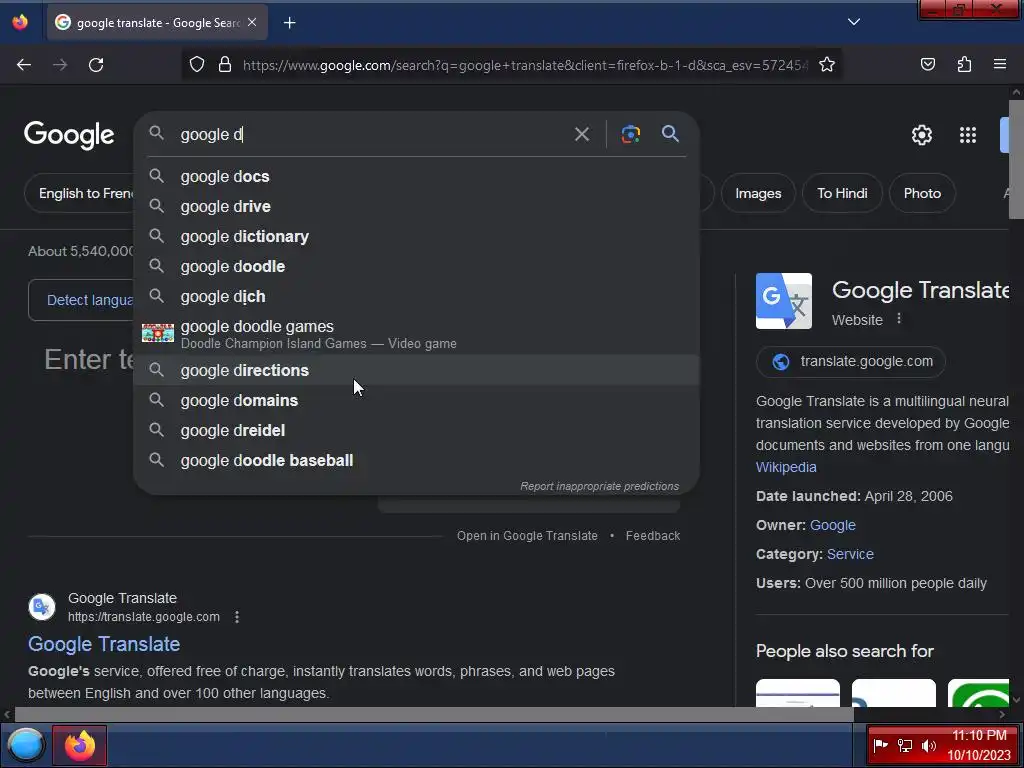Image resolution: width=1024 pixels, height=768 pixels.
Task: Select the 'google drive' suggestion
Action: [416, 206]
